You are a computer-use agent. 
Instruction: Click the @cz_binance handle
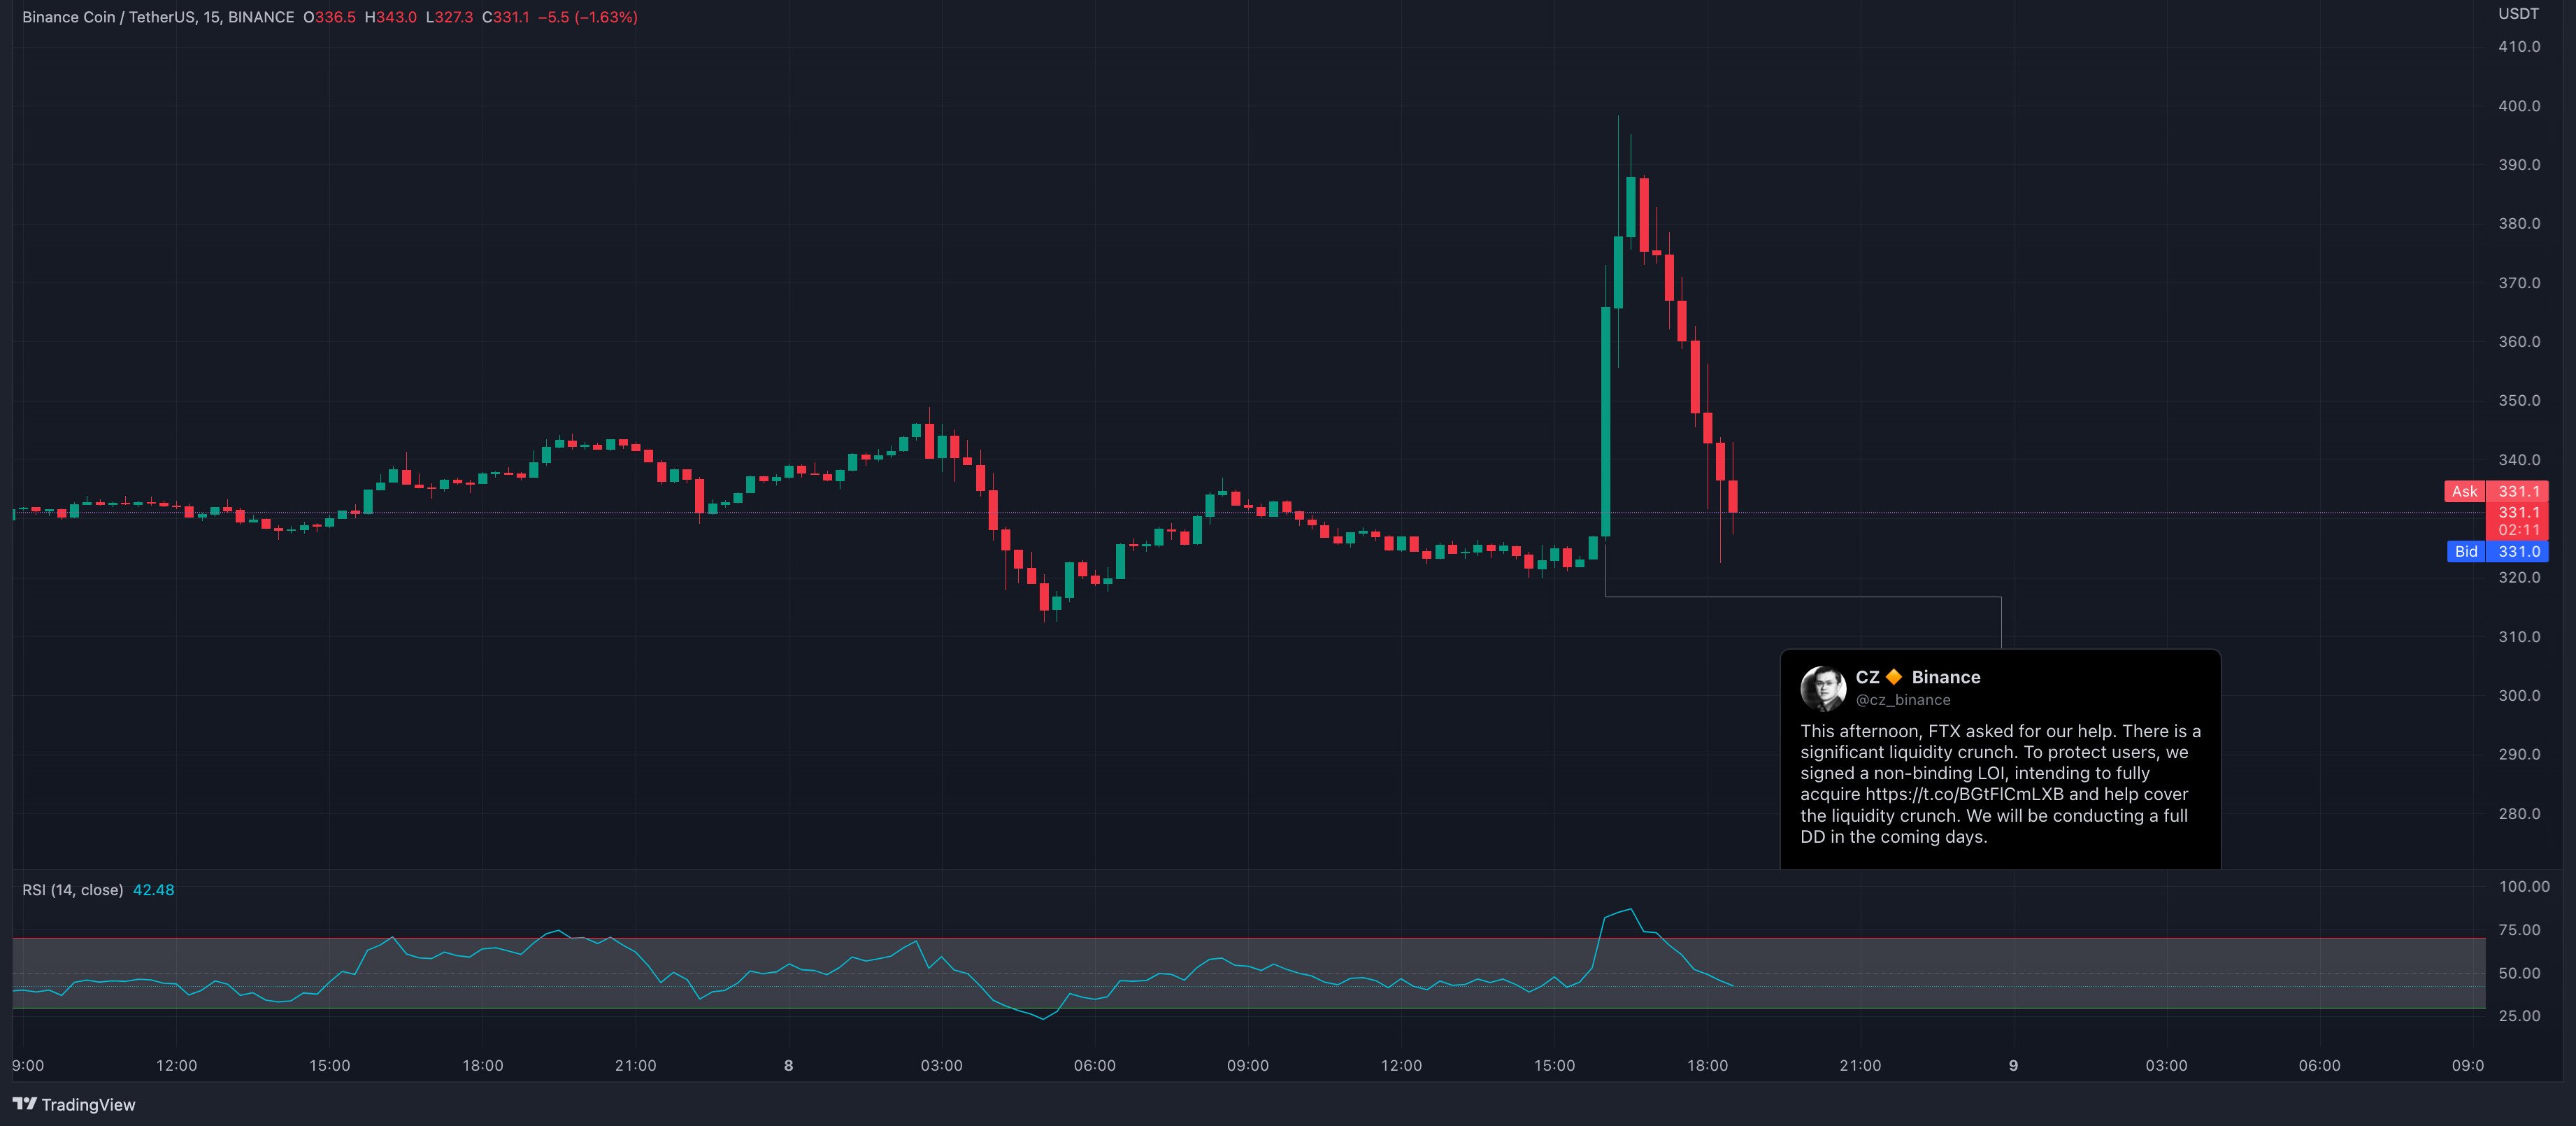coord(1903,700)
